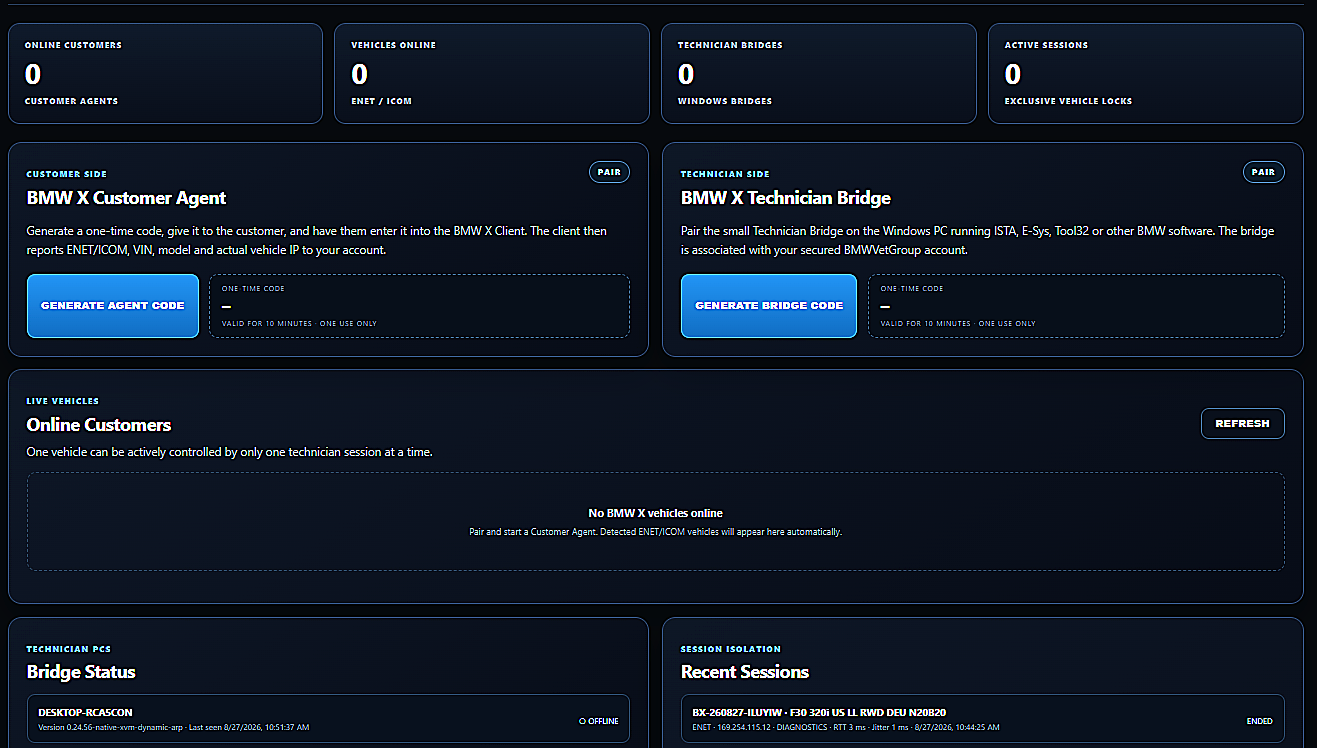Click the 'No BMW X vehicles online' message
Screen dimensions: 1317x748
coord(655,513)
